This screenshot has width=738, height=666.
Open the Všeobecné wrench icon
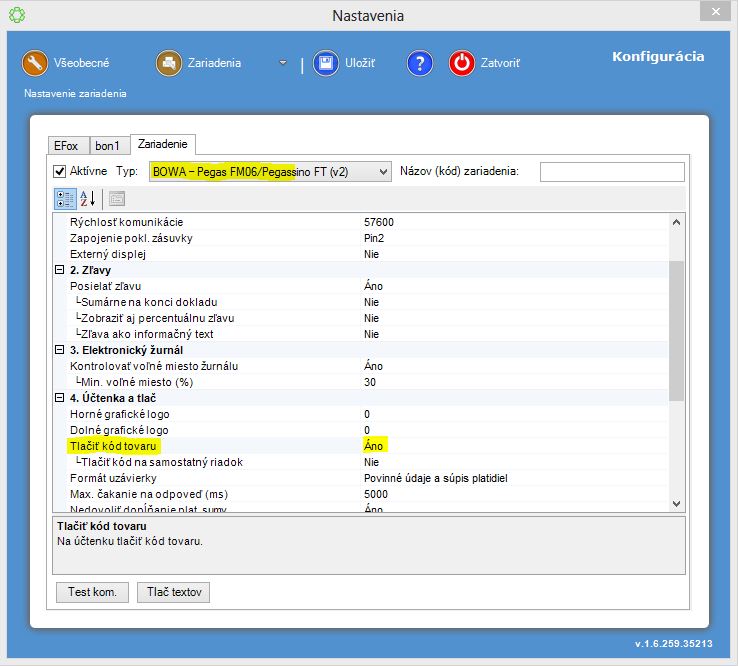(x=34, y=63)
